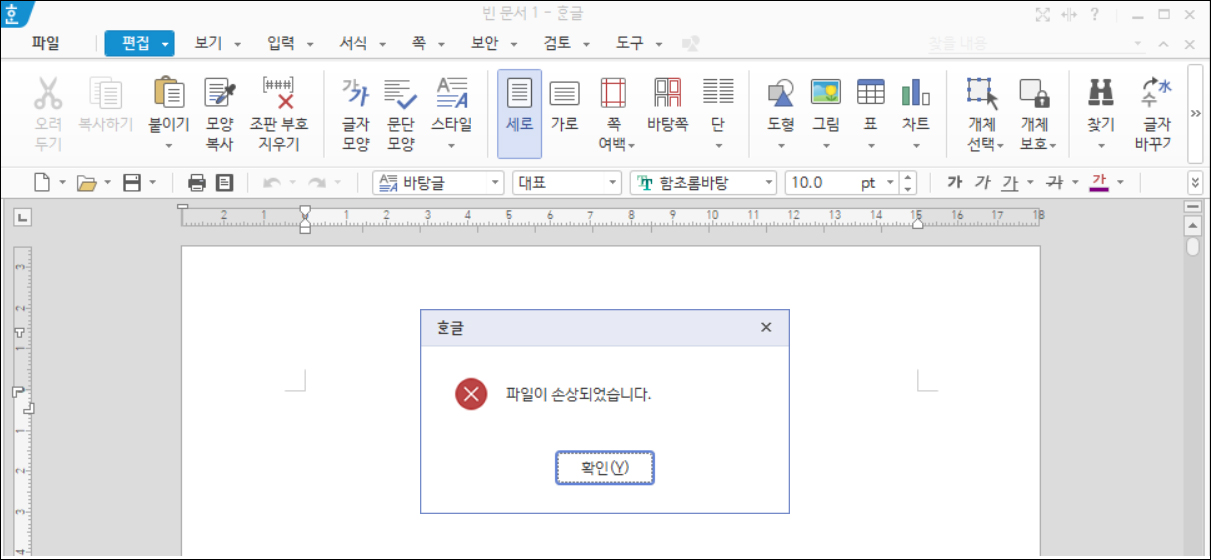Open the 함초롬바탕 font combo box
The height and width of the screenshot is (560, 1211).
(x=703, y=183)
